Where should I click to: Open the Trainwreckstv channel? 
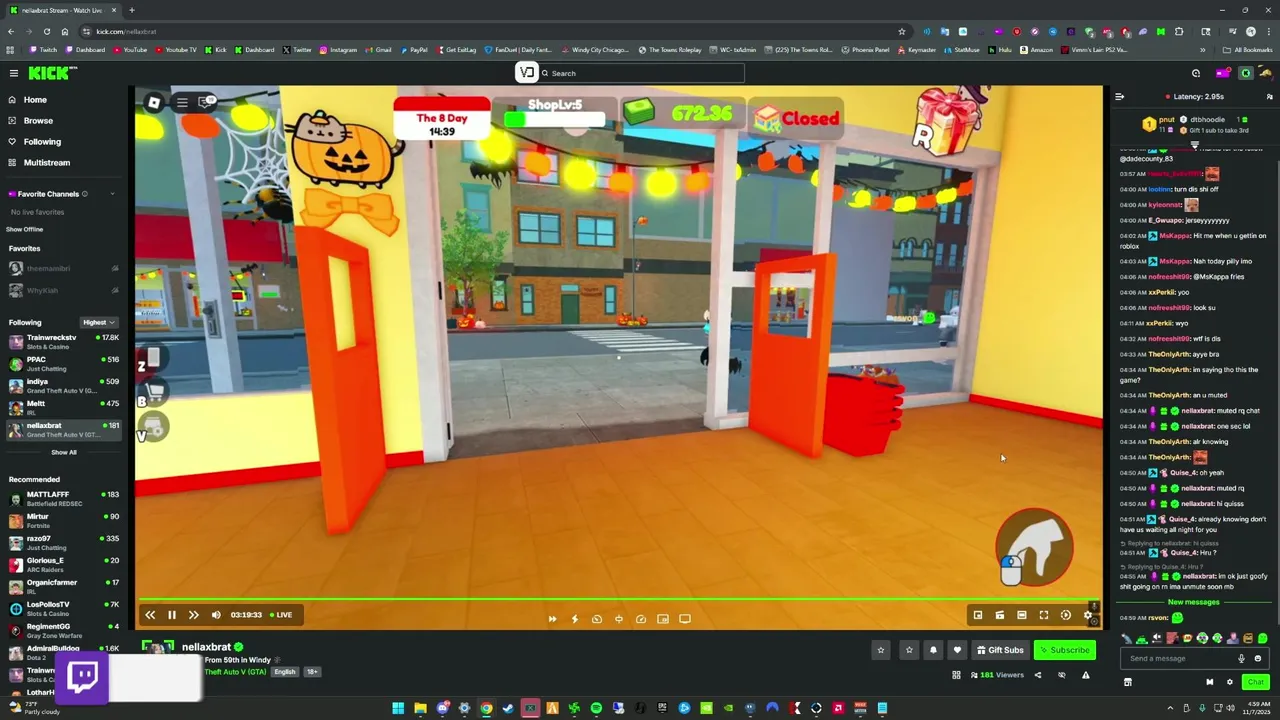pyautogui.click(x=62, y=341)
